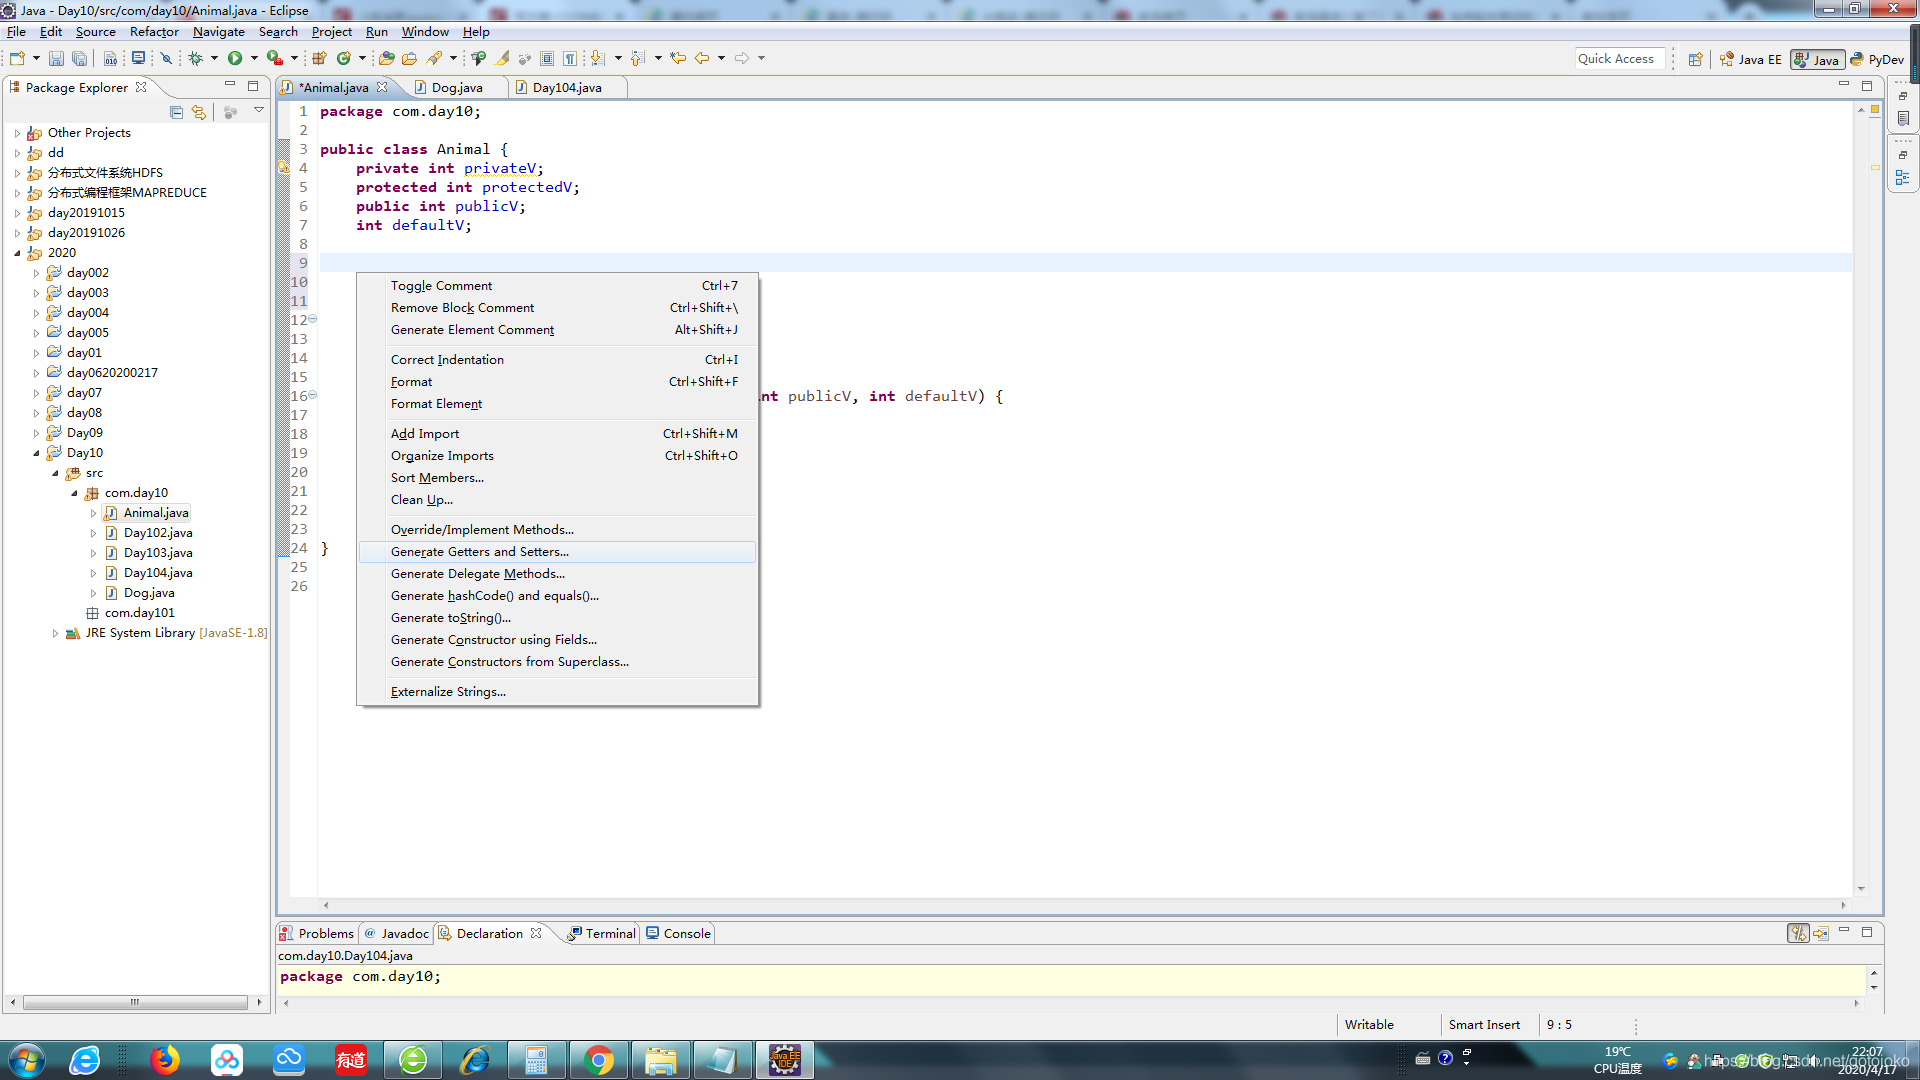Select Dog.java in Package Explorer
Viewport: 1920px width, 1080px height.
149,593
